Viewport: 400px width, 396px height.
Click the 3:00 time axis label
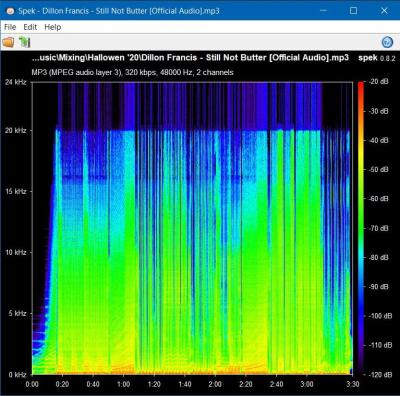tap(307, 384)
